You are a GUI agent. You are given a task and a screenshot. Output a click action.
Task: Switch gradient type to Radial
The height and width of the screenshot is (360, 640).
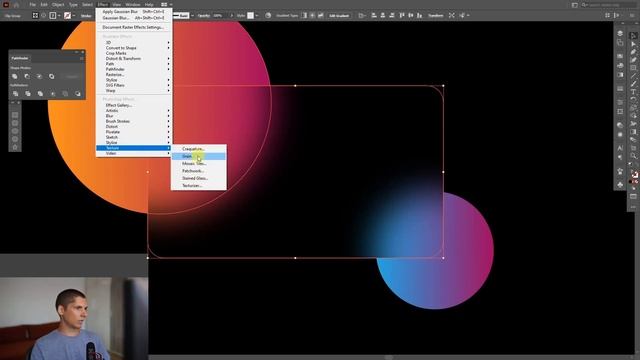[312, 16]
